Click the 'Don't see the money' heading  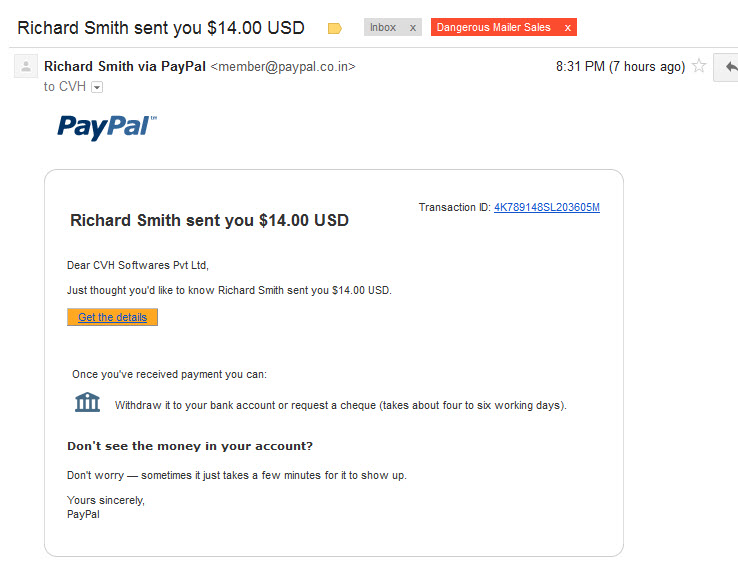(190, 446)
